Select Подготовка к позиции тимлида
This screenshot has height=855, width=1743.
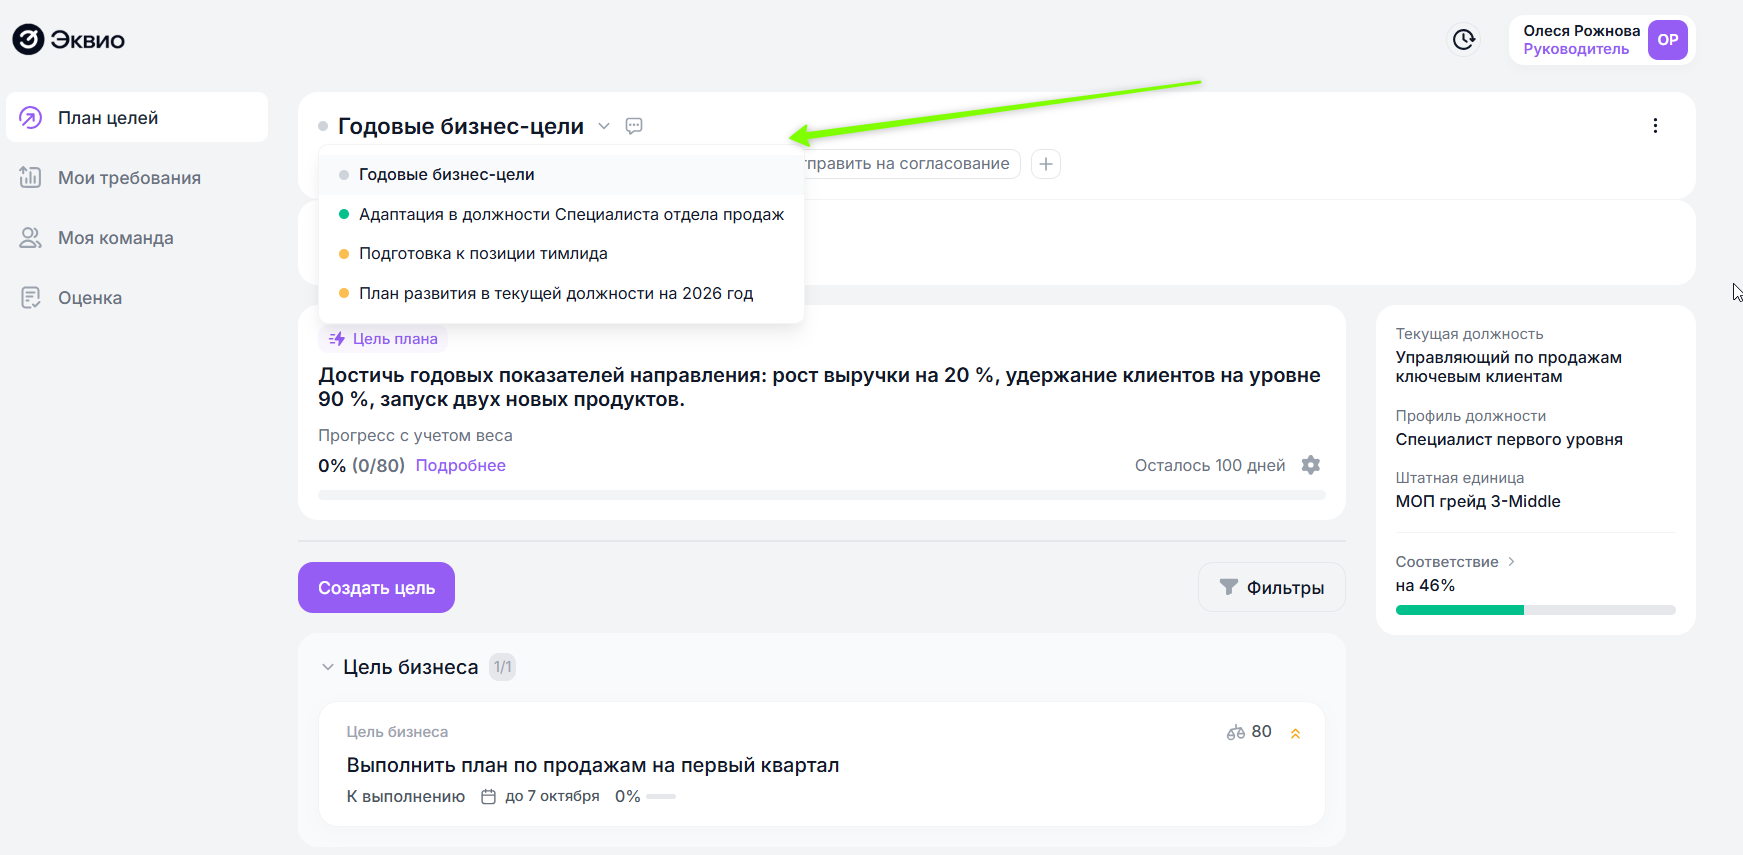pyautogui.click(x=561, y=254)
